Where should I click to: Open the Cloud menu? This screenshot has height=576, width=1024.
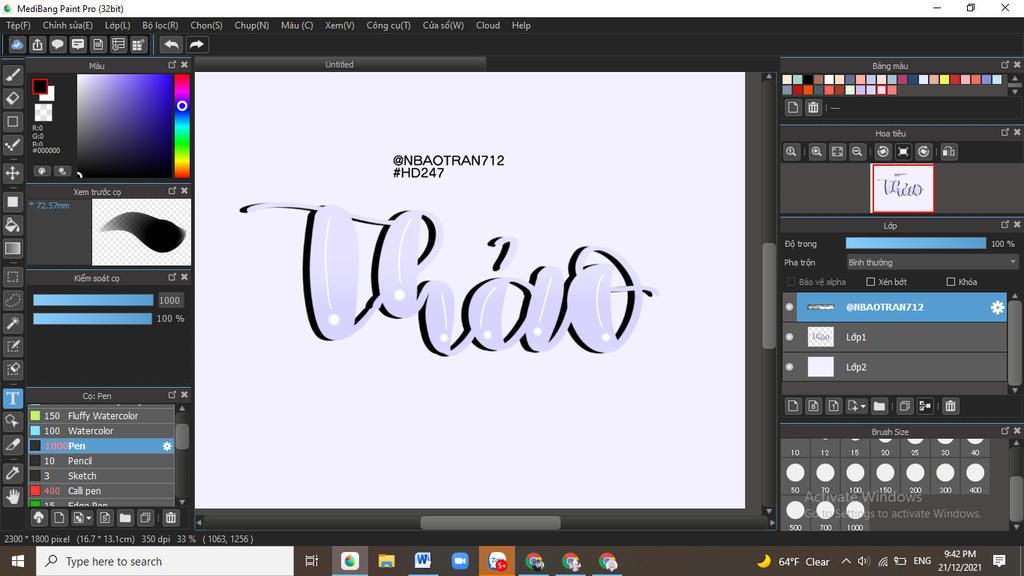[x=488, y=25]
